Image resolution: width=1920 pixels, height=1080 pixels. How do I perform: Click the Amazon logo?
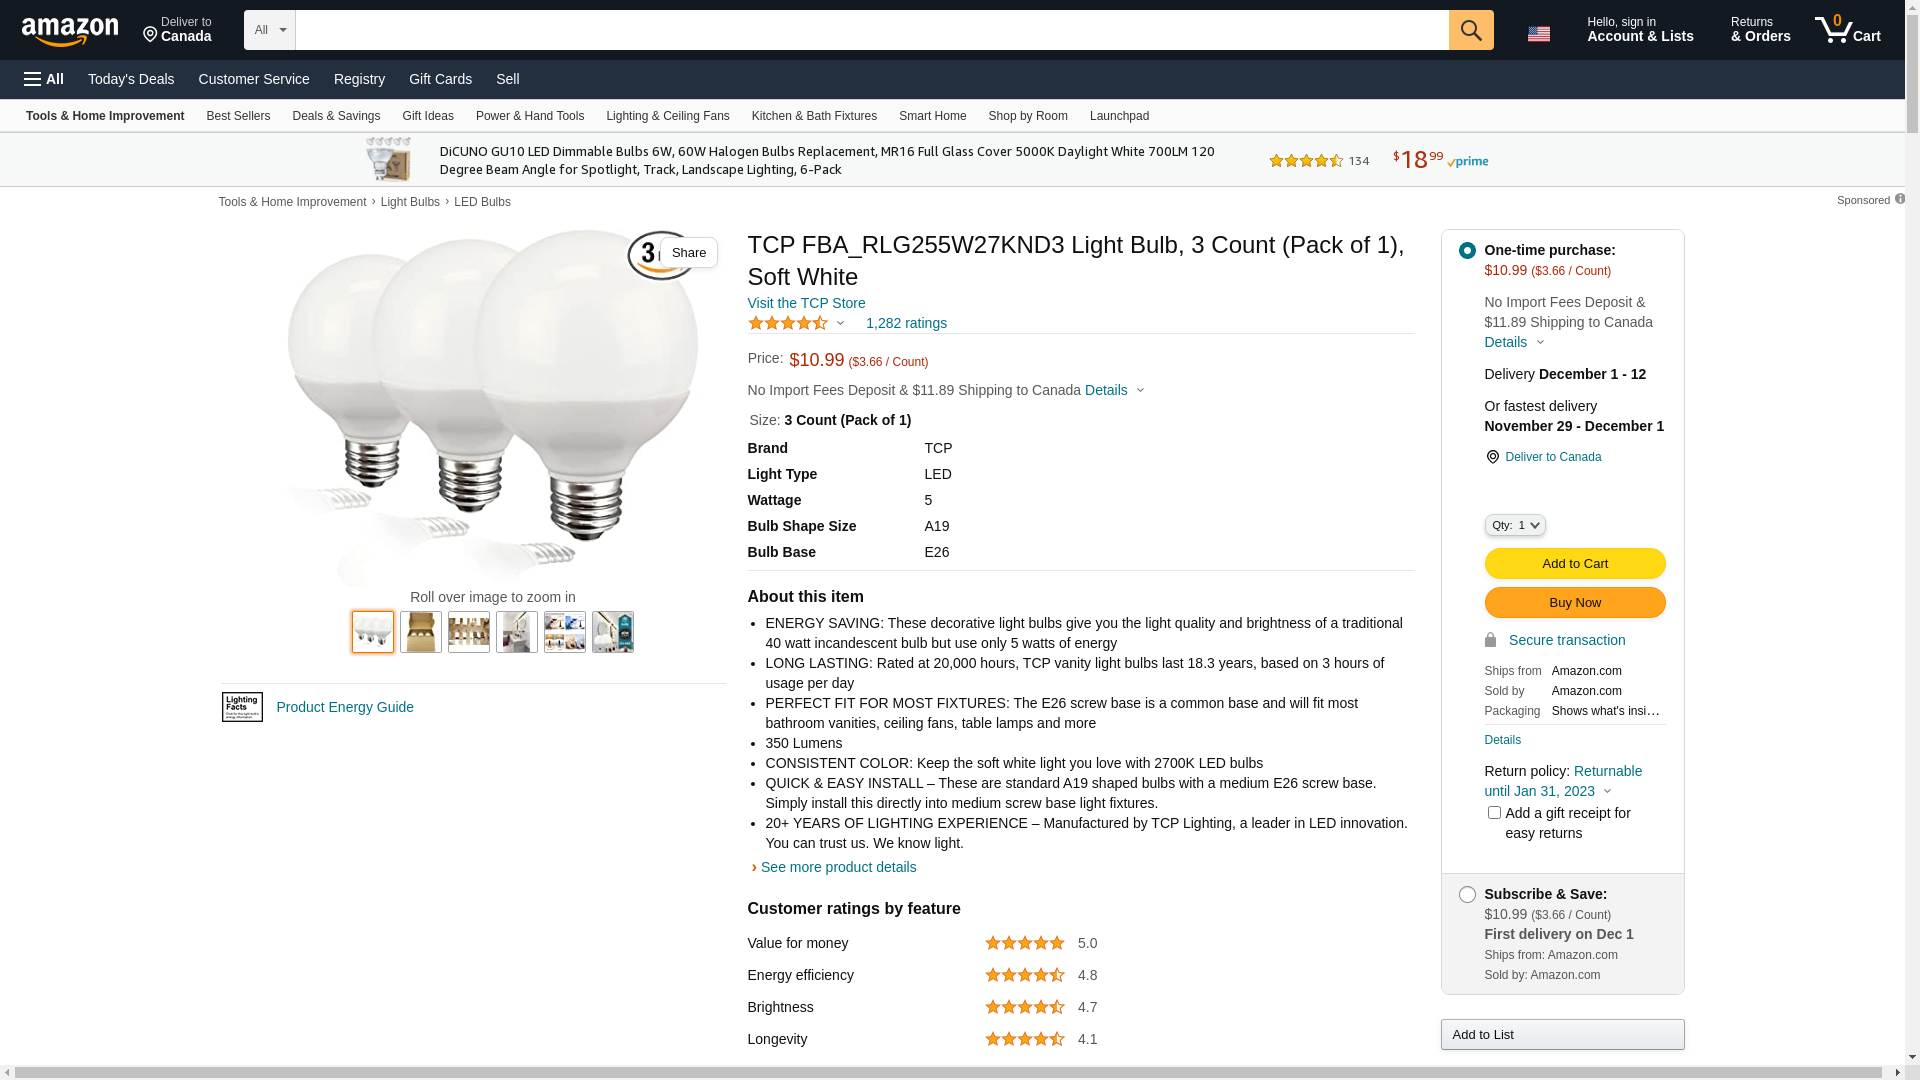(x=70, y=31)
